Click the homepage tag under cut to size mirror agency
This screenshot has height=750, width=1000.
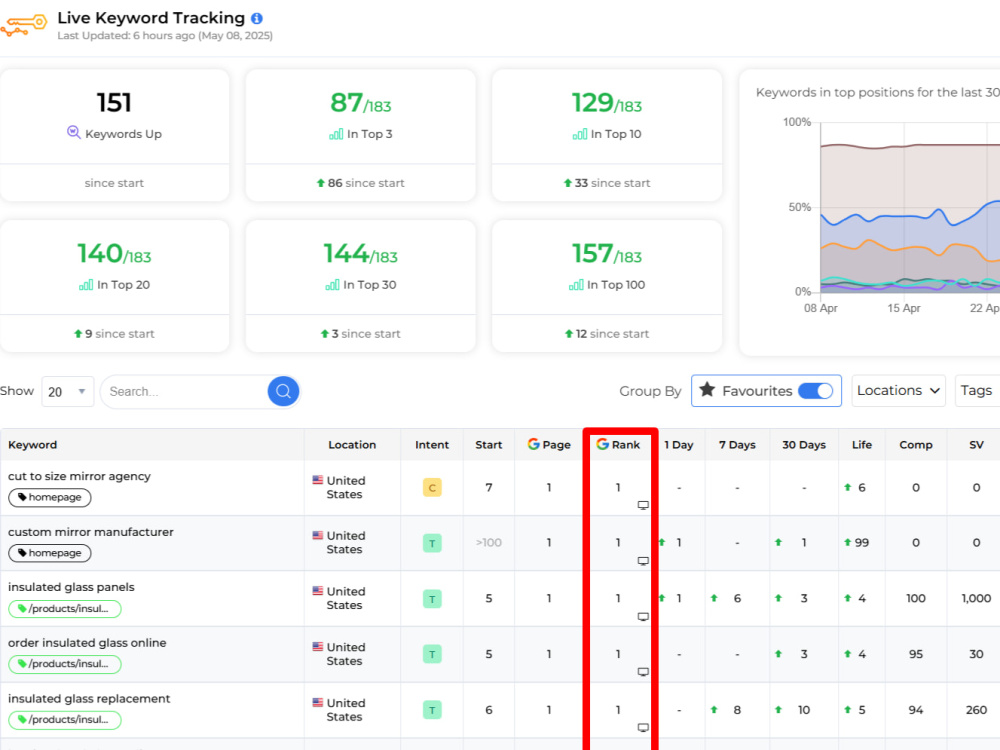coord(50,497)
